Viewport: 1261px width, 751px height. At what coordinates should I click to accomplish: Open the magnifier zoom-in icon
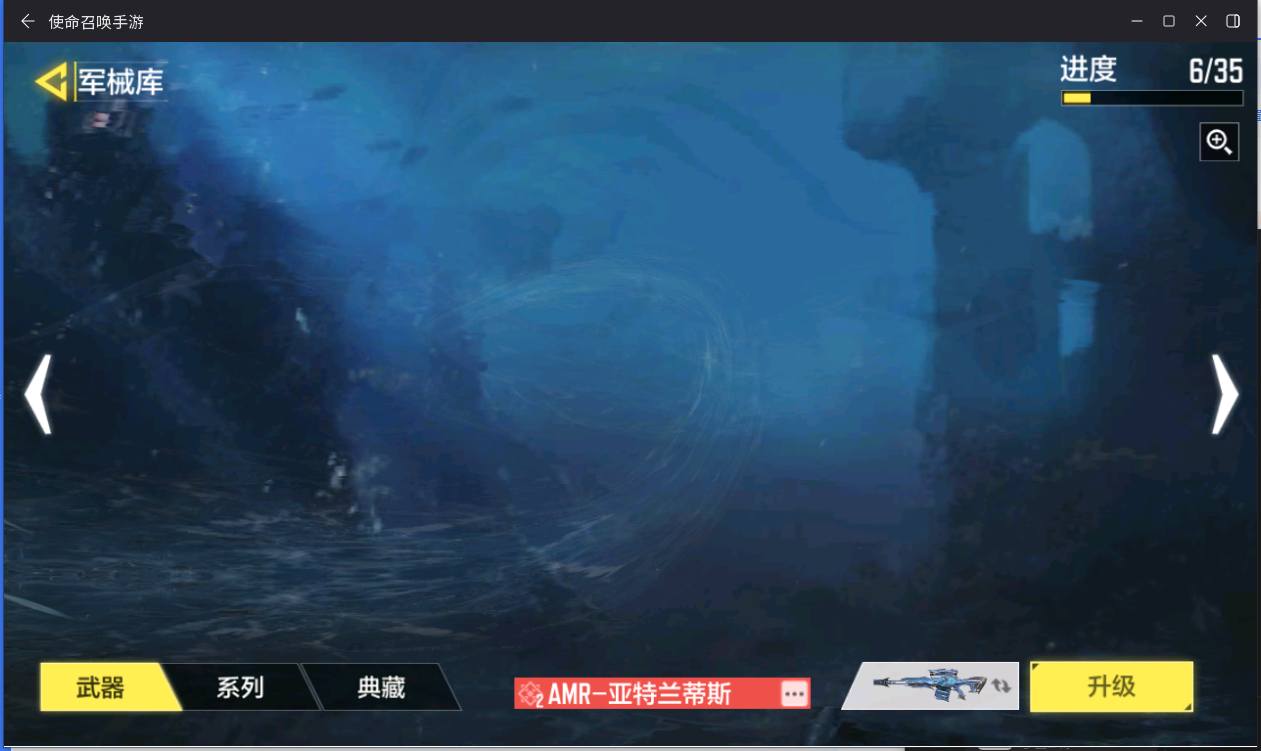tap(1219, 142)
